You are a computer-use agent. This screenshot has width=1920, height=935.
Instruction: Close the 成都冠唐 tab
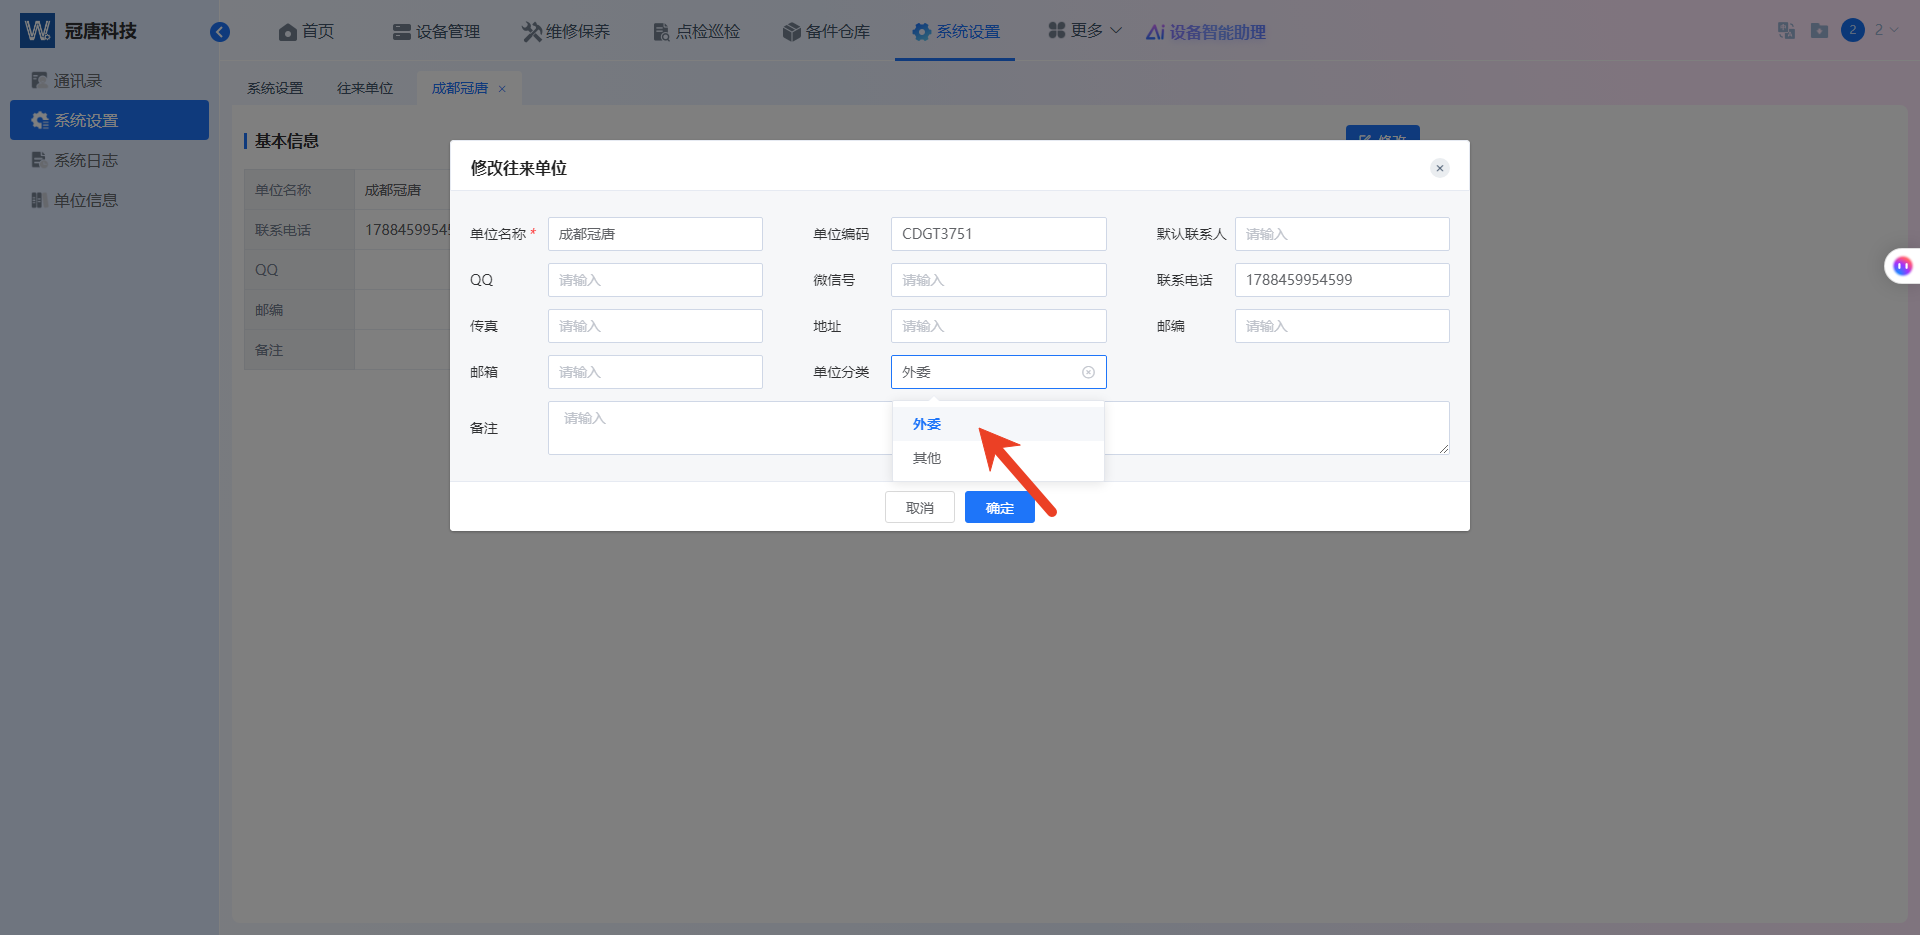pos(502,89)
